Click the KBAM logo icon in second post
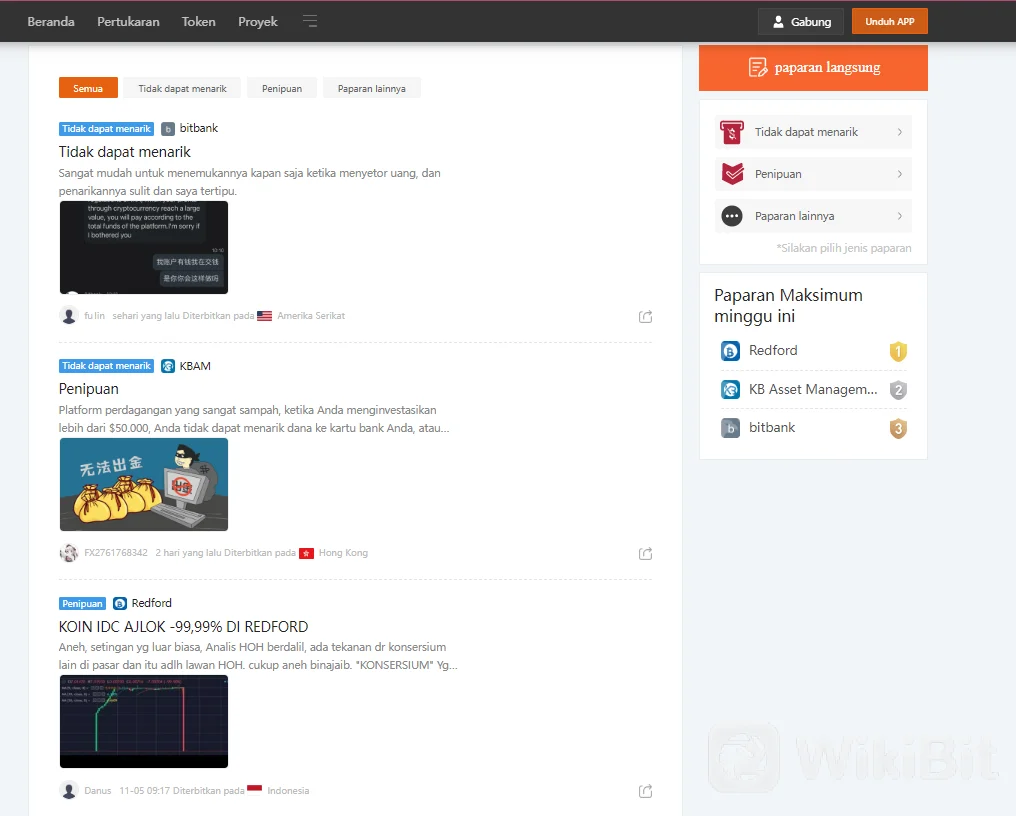Viewport: 1016px width, 816px height. point(168,366)
